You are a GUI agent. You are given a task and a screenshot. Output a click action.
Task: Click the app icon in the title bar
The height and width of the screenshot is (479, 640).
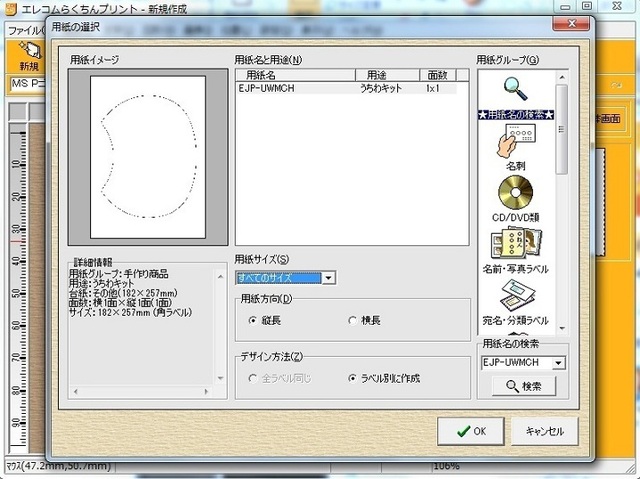(x=10, y=9)
